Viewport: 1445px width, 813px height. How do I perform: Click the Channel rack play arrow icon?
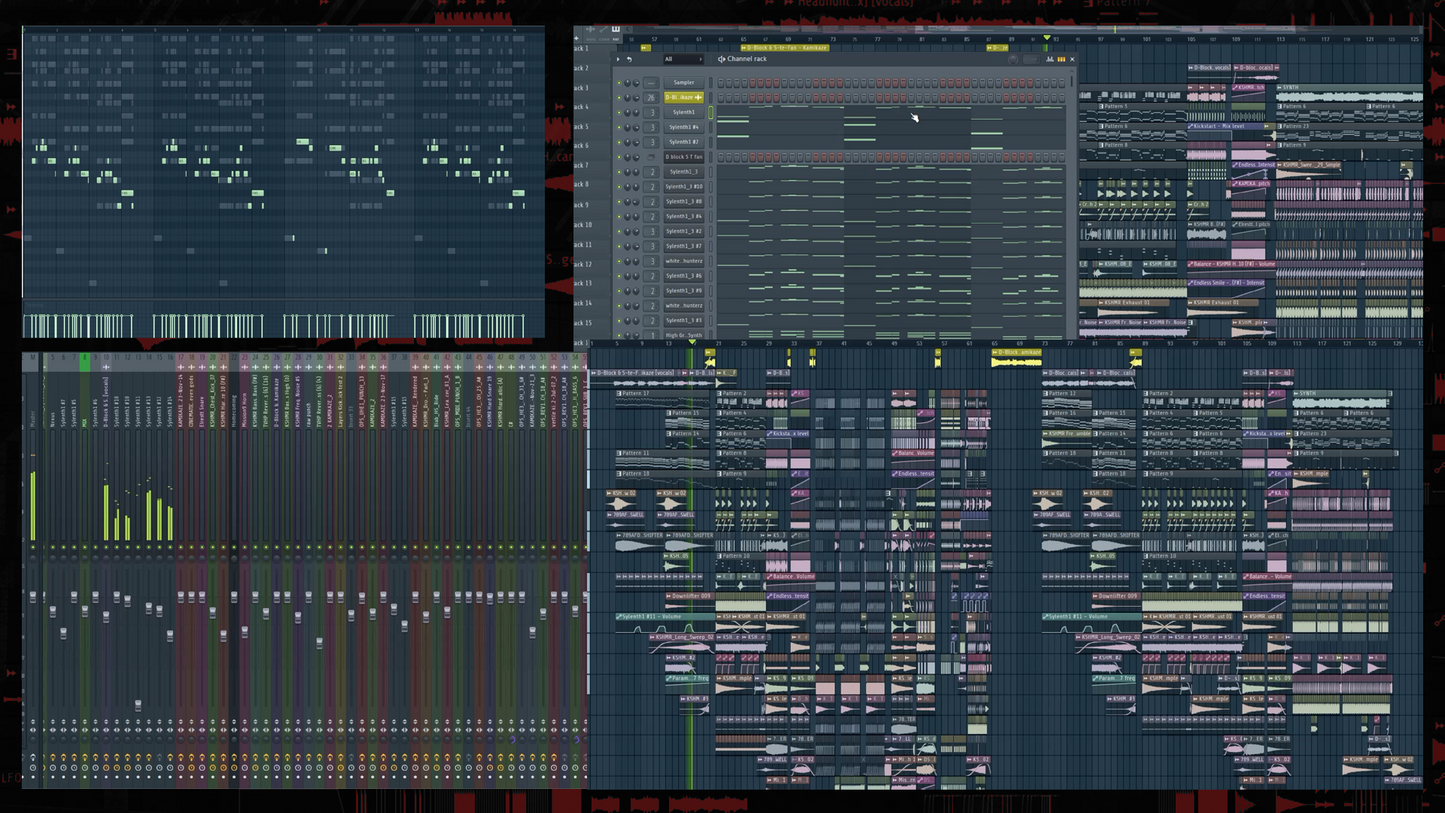(x=618, y=59)
